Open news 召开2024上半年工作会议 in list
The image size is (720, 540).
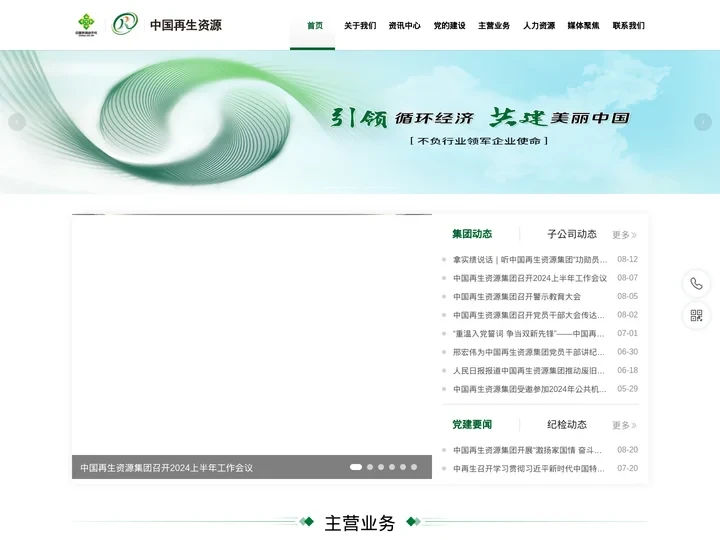pyautogui.click(x=530, y=278)
